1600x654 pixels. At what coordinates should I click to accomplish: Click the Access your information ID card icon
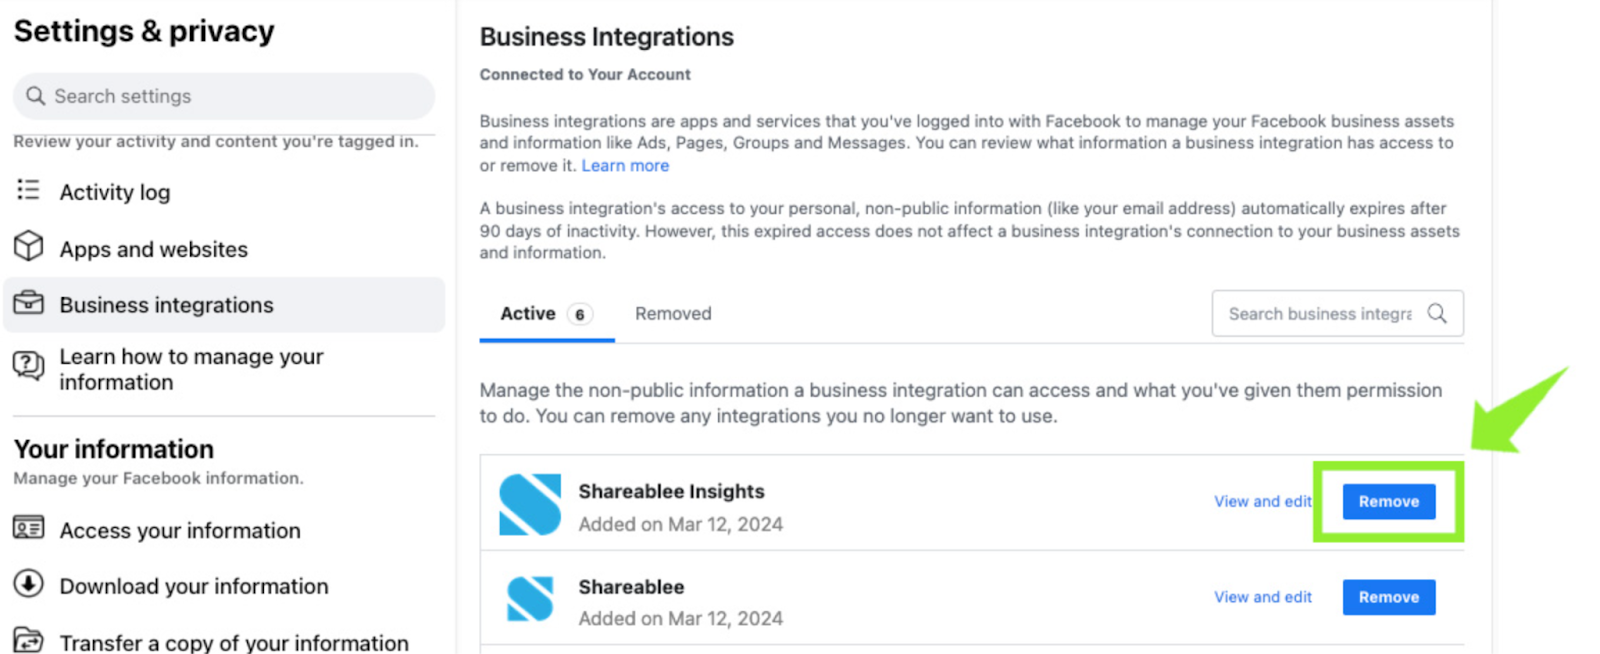[x=29, y=528]
